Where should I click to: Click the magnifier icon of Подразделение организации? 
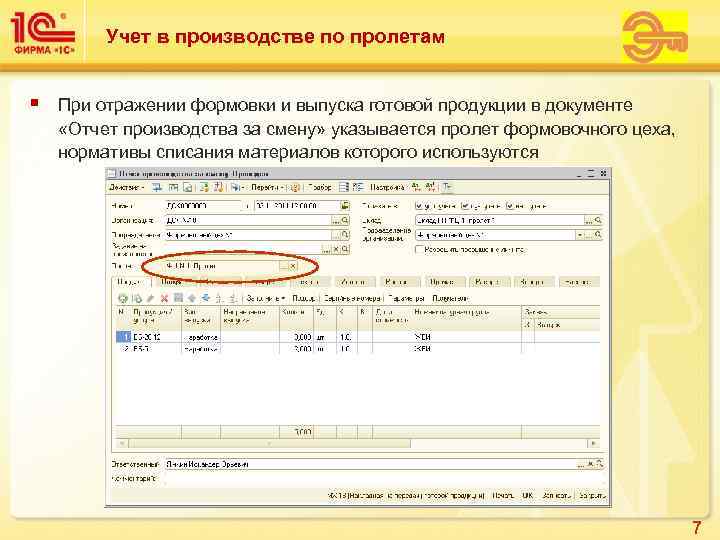[x=598, y=235]
